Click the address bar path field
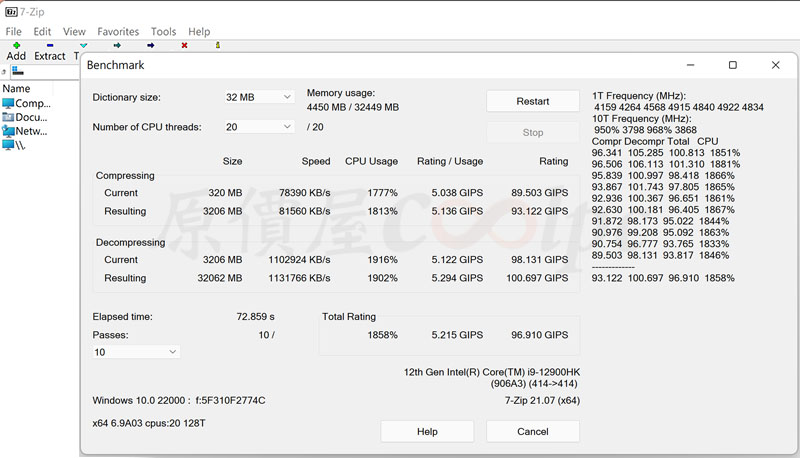The height and width of the screenshot is (458, 800). click(x=44, y=71)
